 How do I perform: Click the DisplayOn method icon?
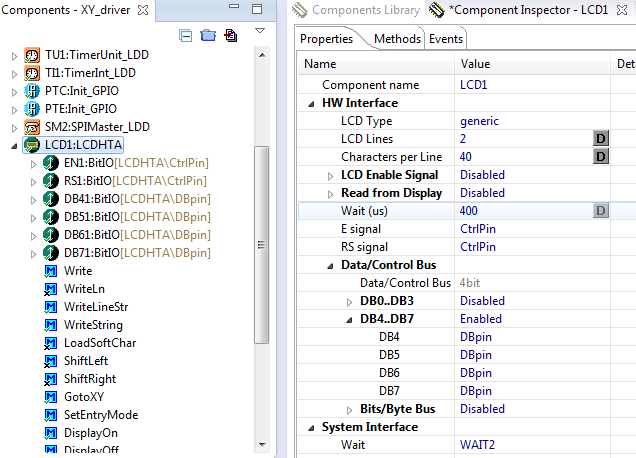tap(50, 433)
